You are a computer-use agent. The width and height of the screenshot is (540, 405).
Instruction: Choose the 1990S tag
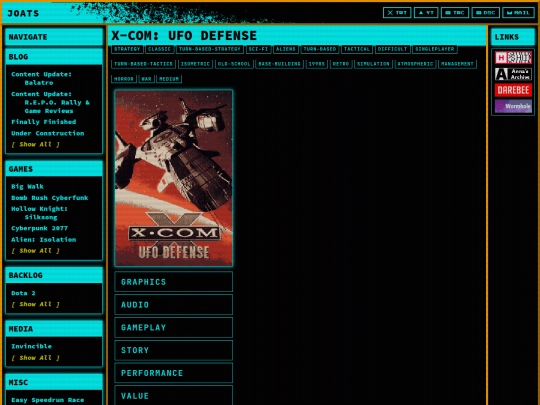[x=316, y=64]
